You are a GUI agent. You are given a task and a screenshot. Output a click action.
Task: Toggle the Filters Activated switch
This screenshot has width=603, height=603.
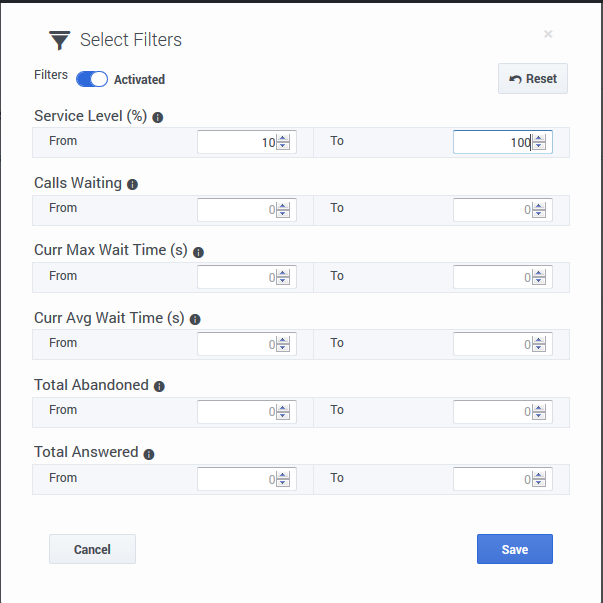92,79
